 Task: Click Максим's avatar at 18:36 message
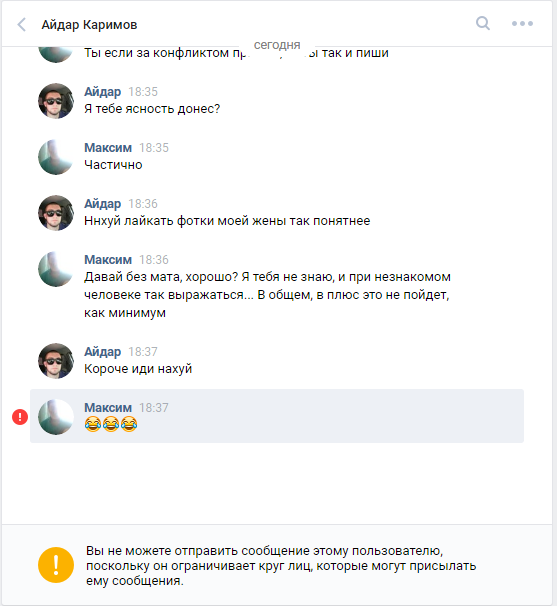click(x=56, y=269)
